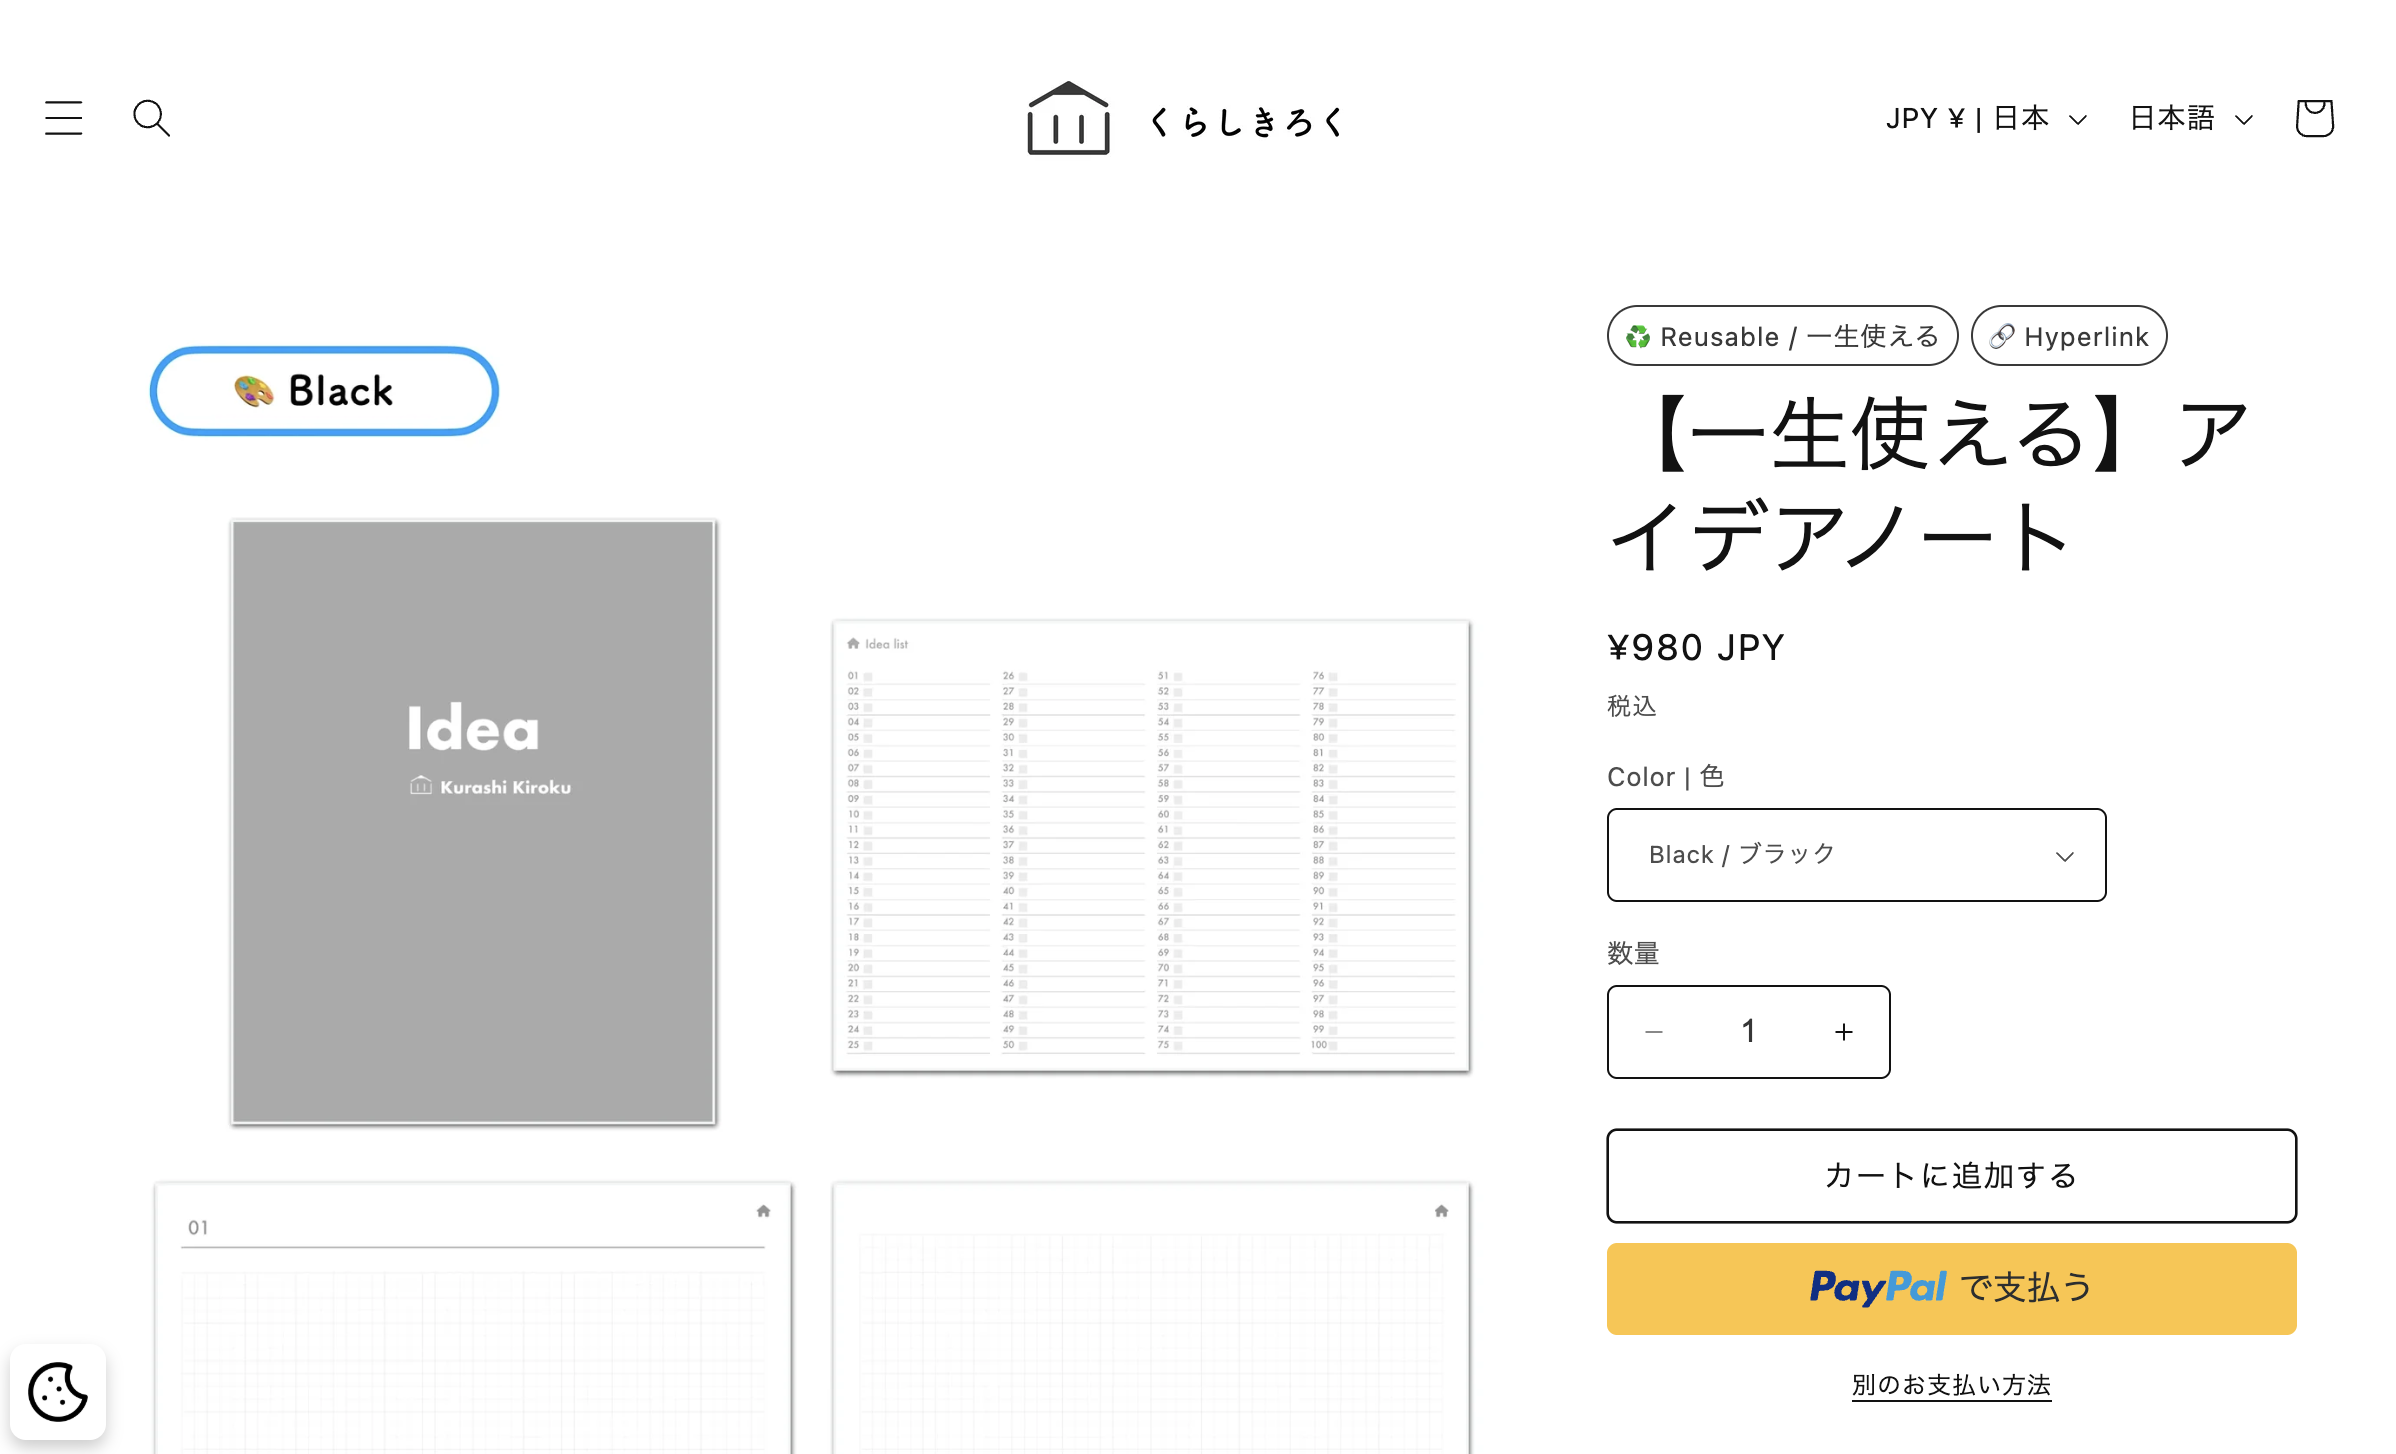
Task: Click the カートに追加する button
Action: (1951, 1176)
